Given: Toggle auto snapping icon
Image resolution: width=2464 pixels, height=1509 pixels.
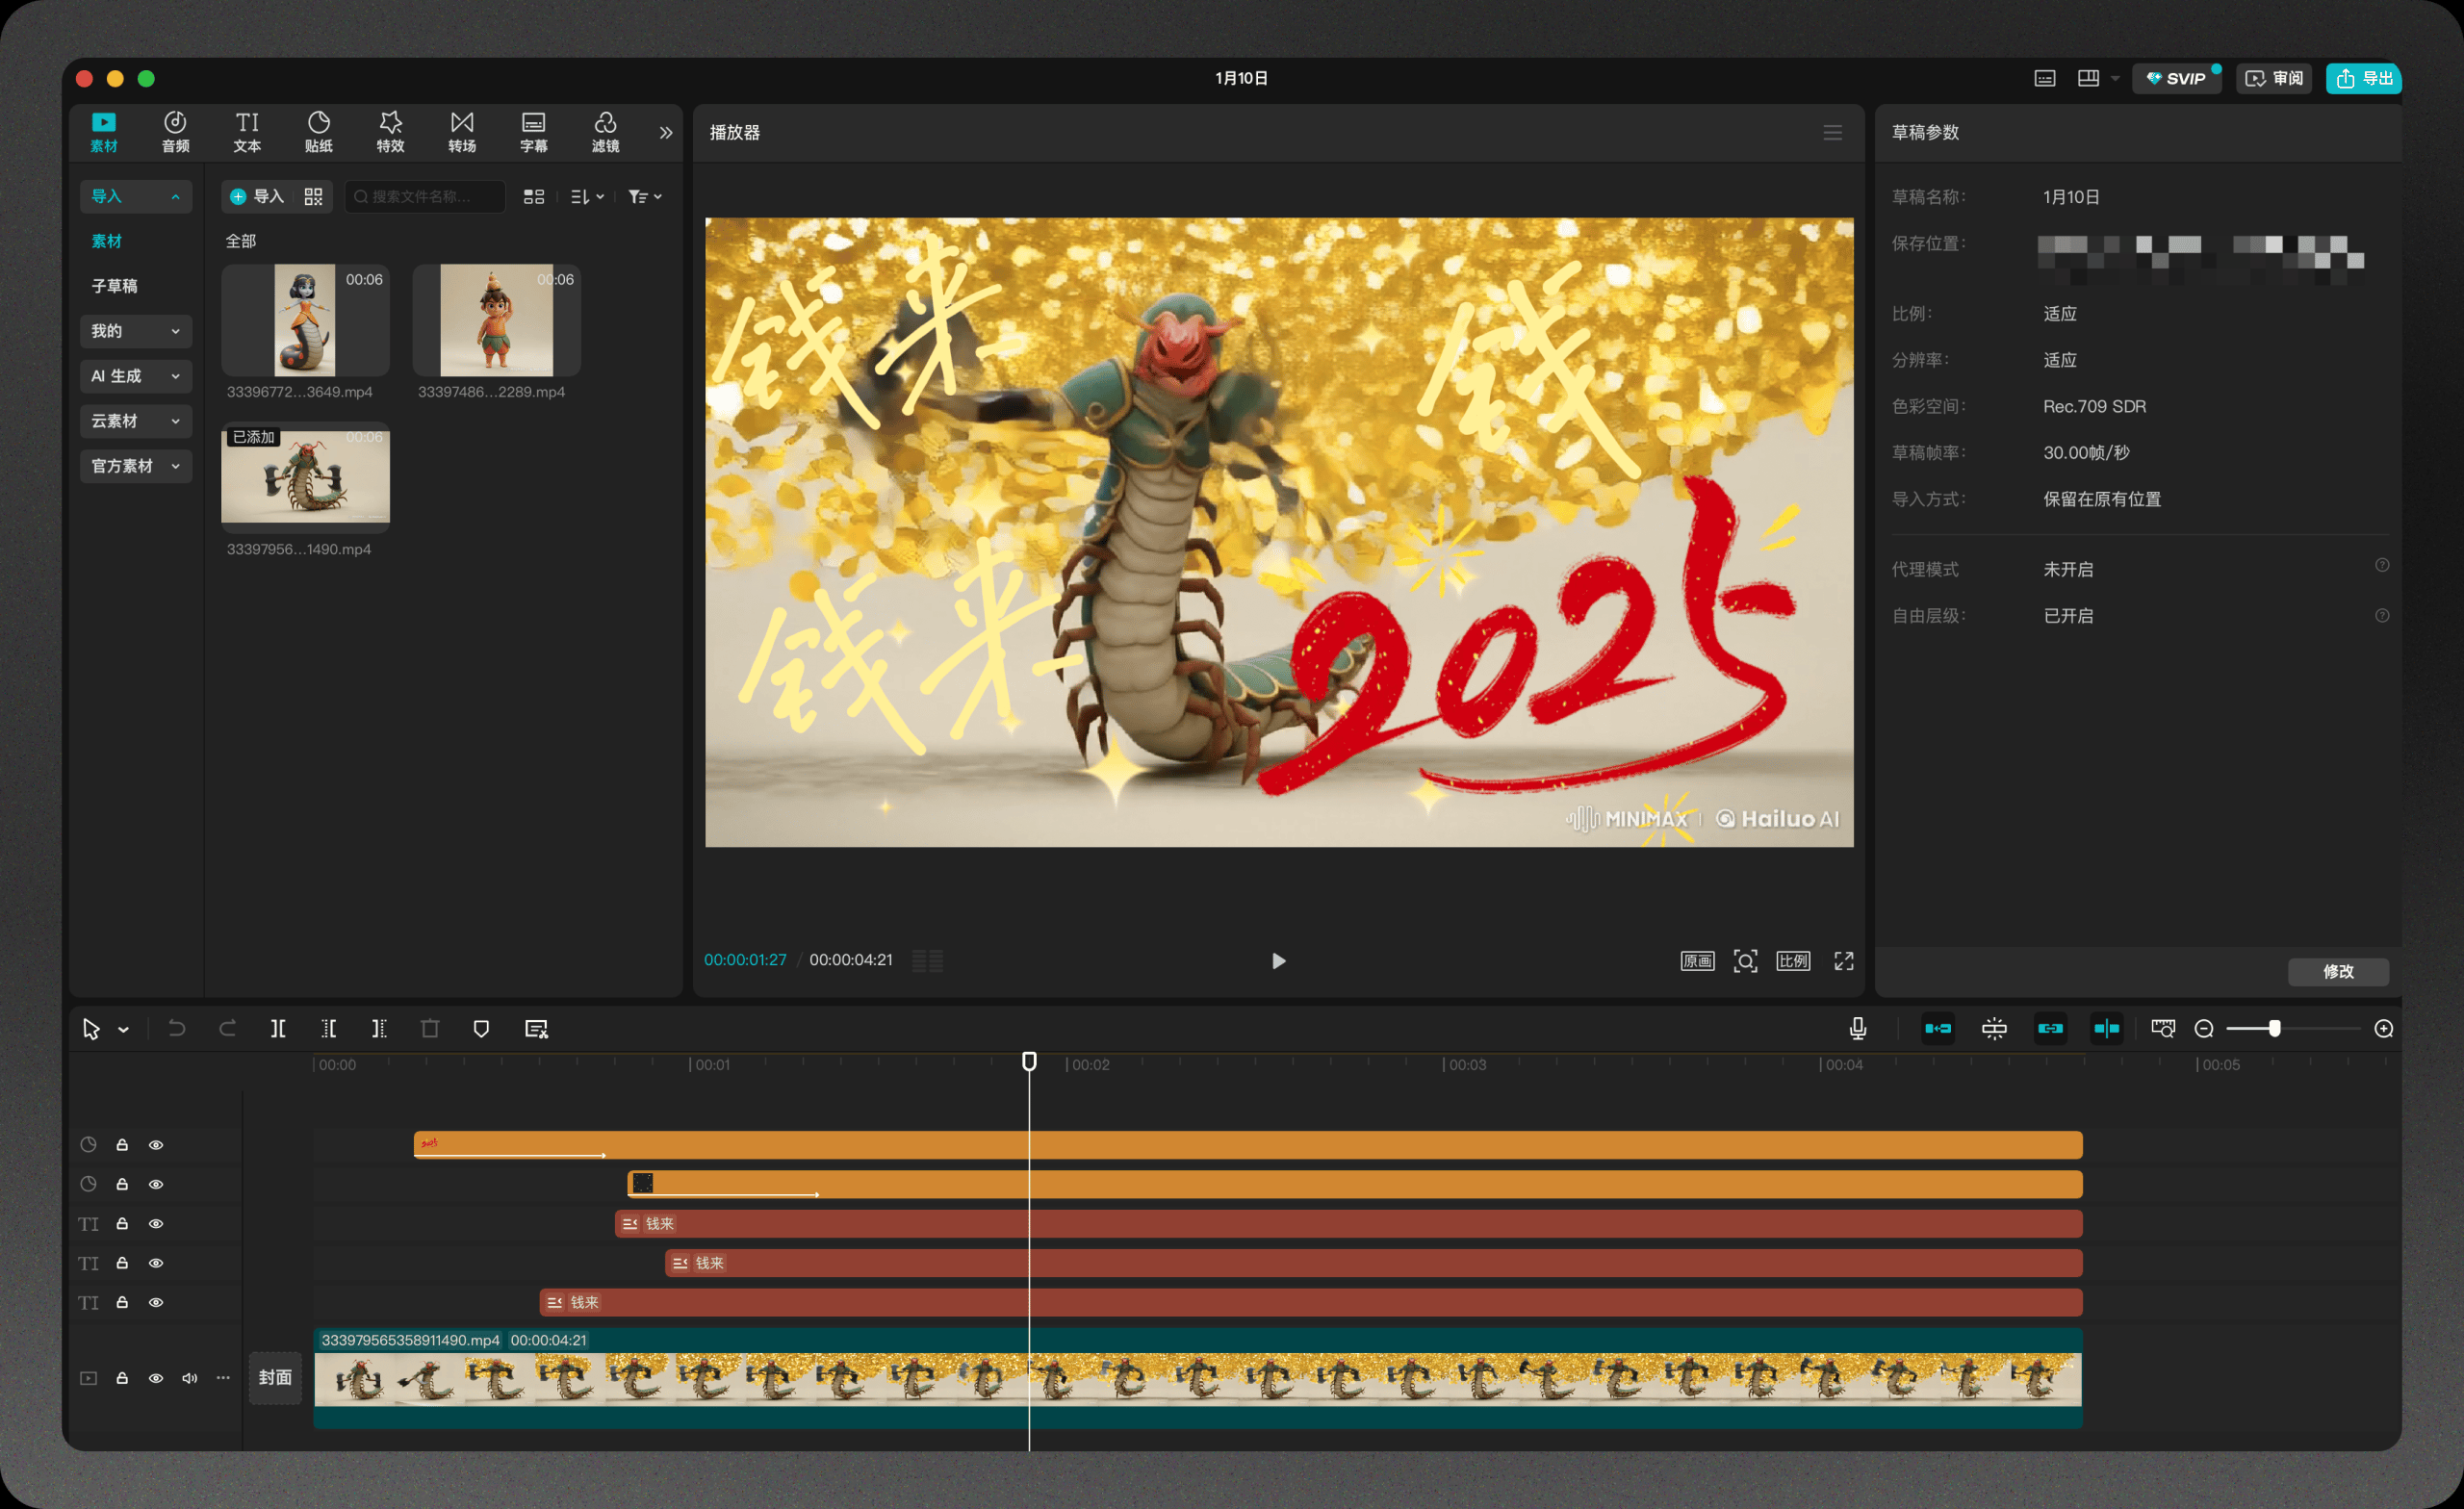Looking at the screenshot, I should click(x=1994, y=1028).
